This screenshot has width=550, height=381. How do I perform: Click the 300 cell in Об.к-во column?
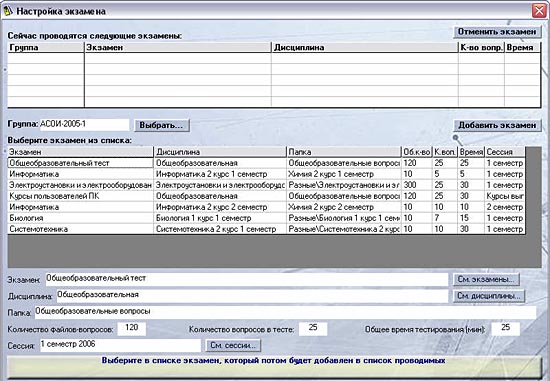(x=417, y=185)
